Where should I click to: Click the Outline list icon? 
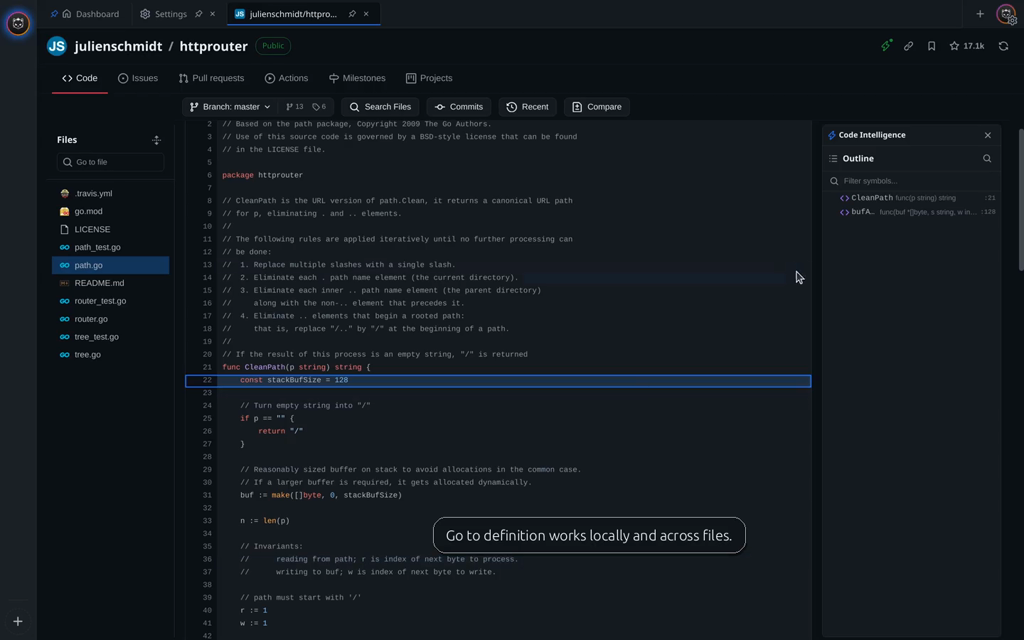(833, 159)
